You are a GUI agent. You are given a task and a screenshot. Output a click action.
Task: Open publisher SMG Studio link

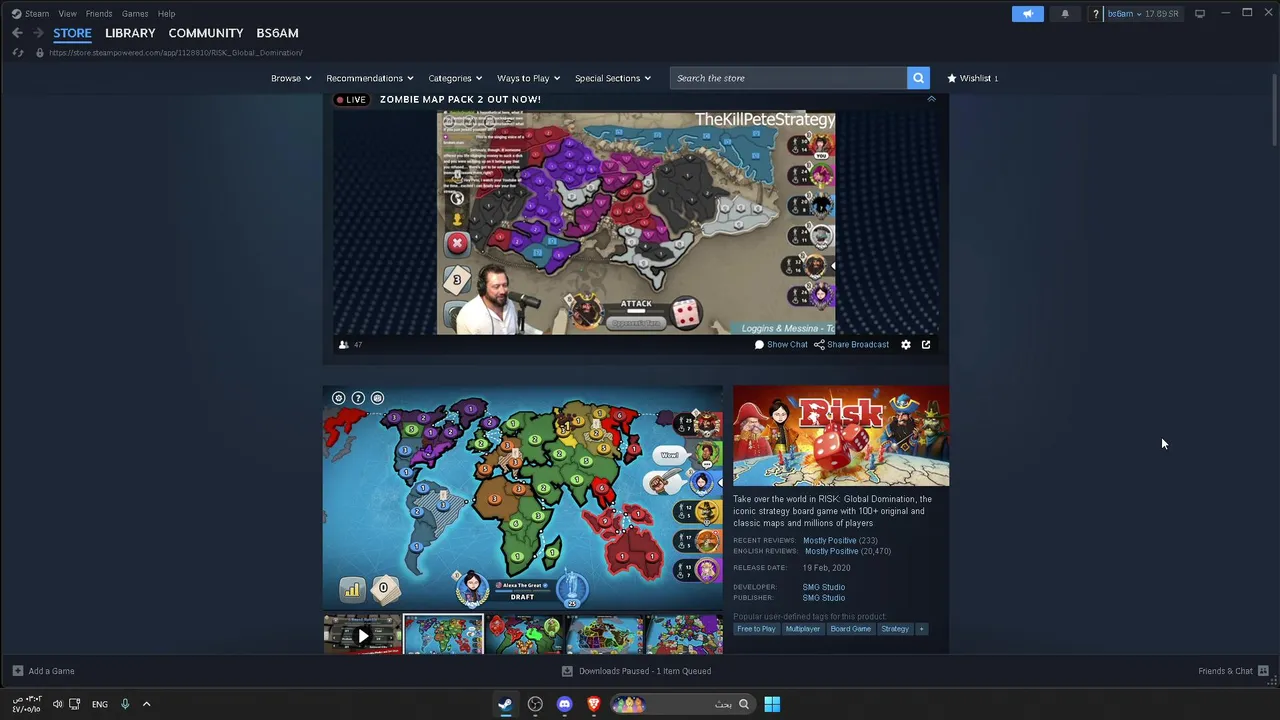824,598
